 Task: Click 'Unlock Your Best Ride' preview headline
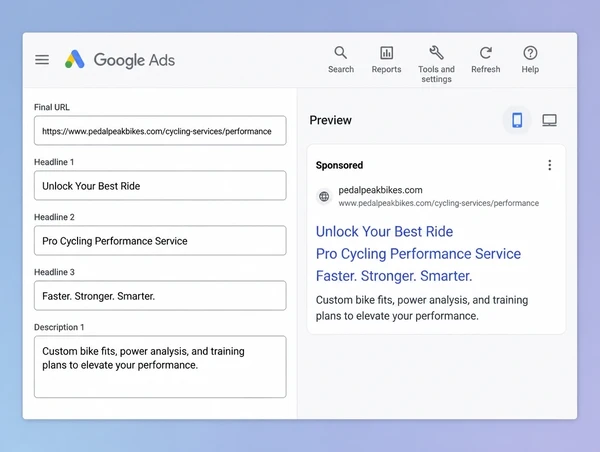(x=384, y=232)
